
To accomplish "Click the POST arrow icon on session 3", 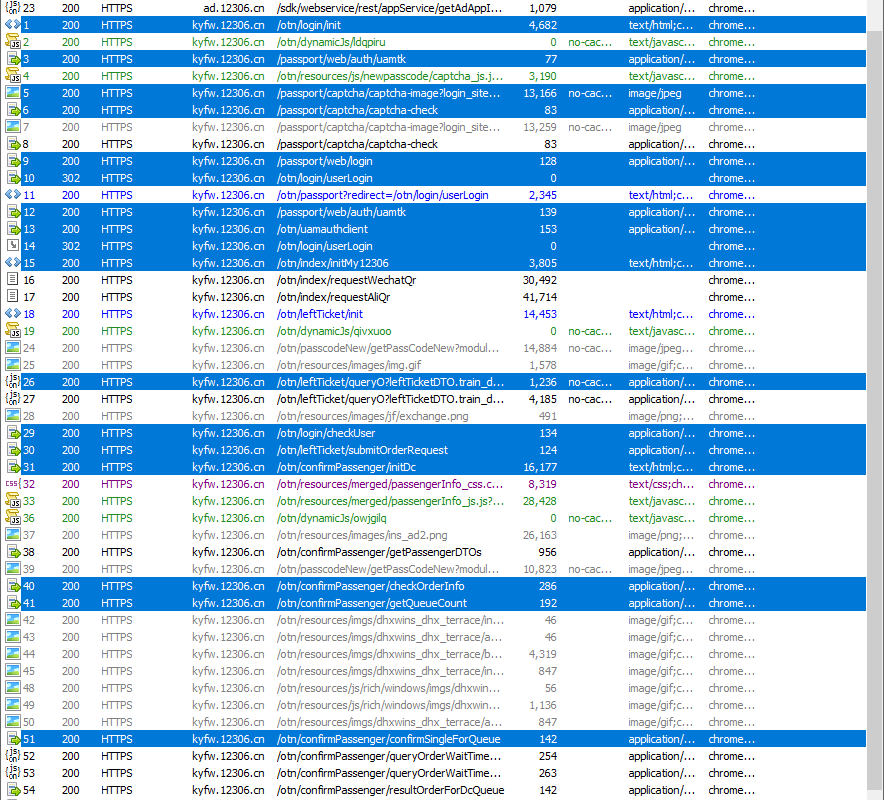I will (13, 59).
